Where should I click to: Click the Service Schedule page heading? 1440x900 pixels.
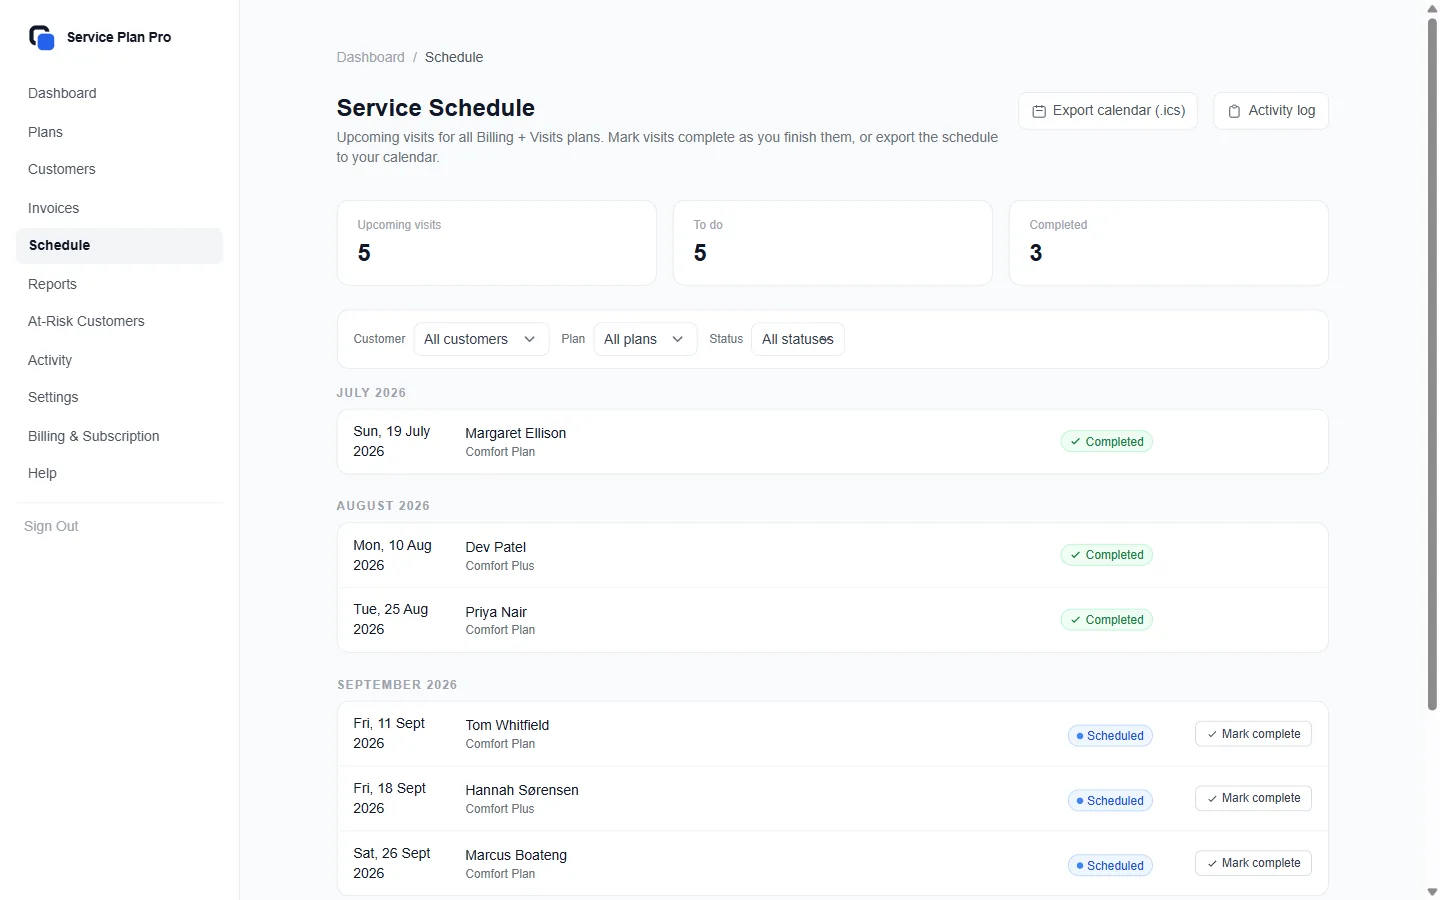click(x=436, y=108)
